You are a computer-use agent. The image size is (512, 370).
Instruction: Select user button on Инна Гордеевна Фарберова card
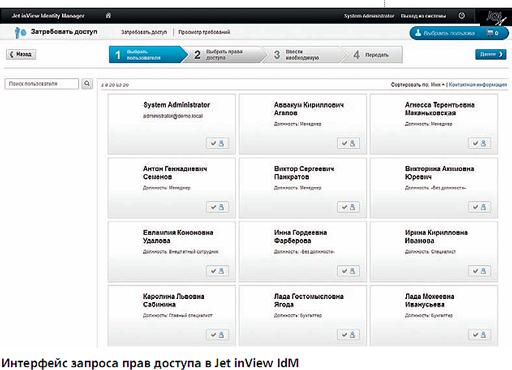pyautogui.click(x=348, y=271)
